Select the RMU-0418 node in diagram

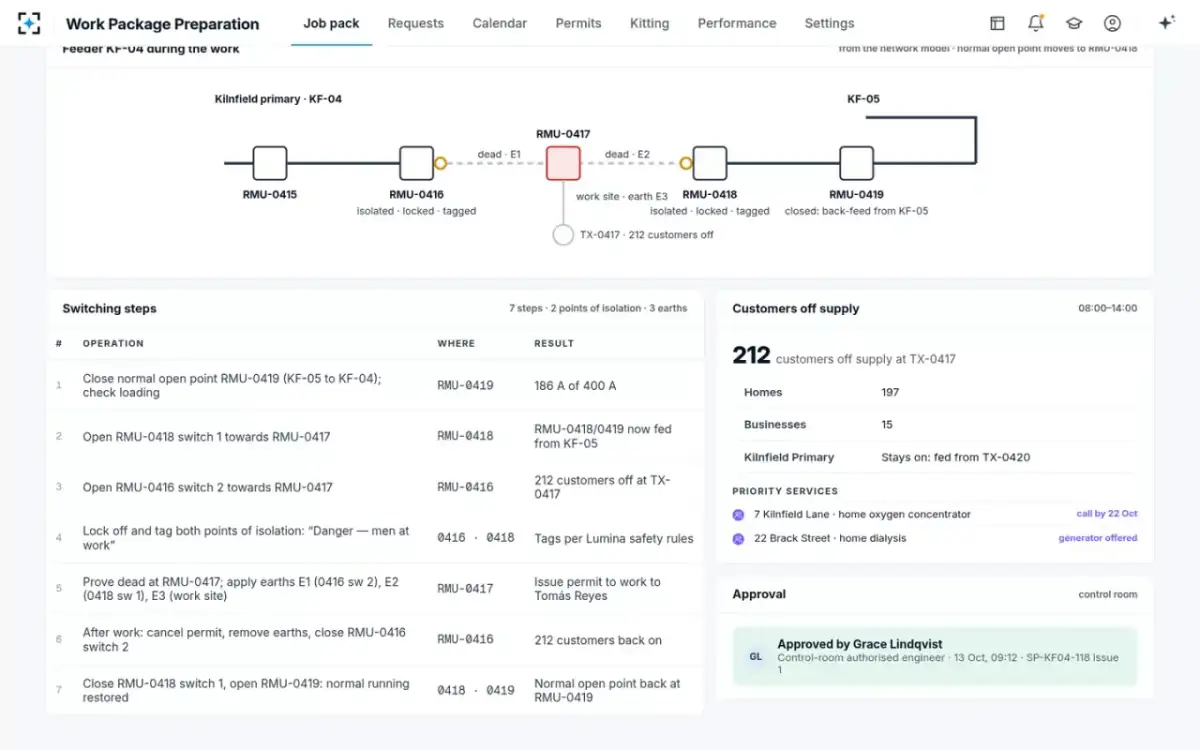click(x=709, y=163)
